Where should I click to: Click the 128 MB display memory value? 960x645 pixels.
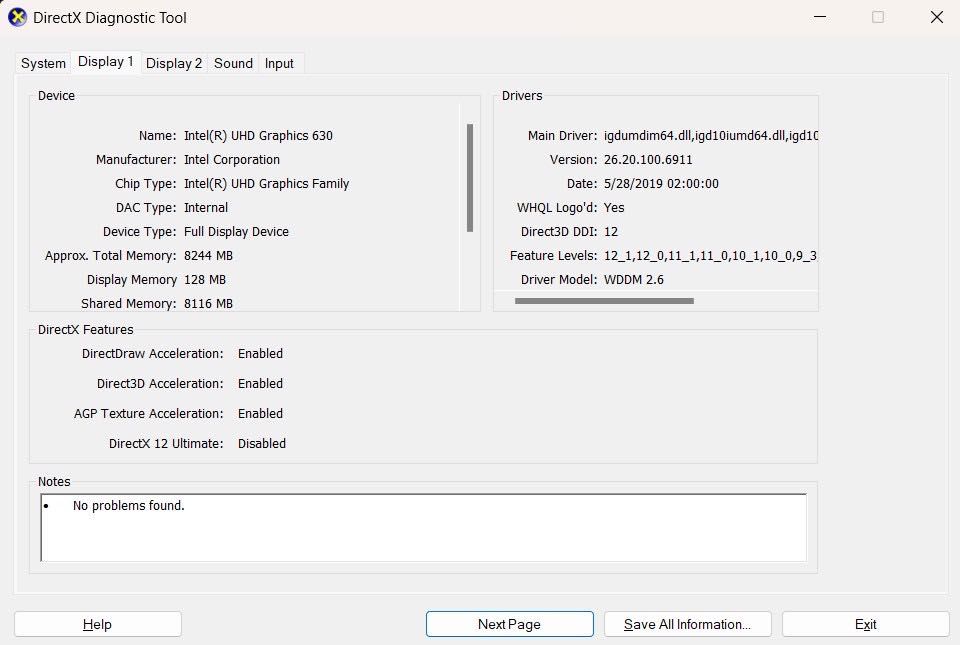tap(205, 280)
